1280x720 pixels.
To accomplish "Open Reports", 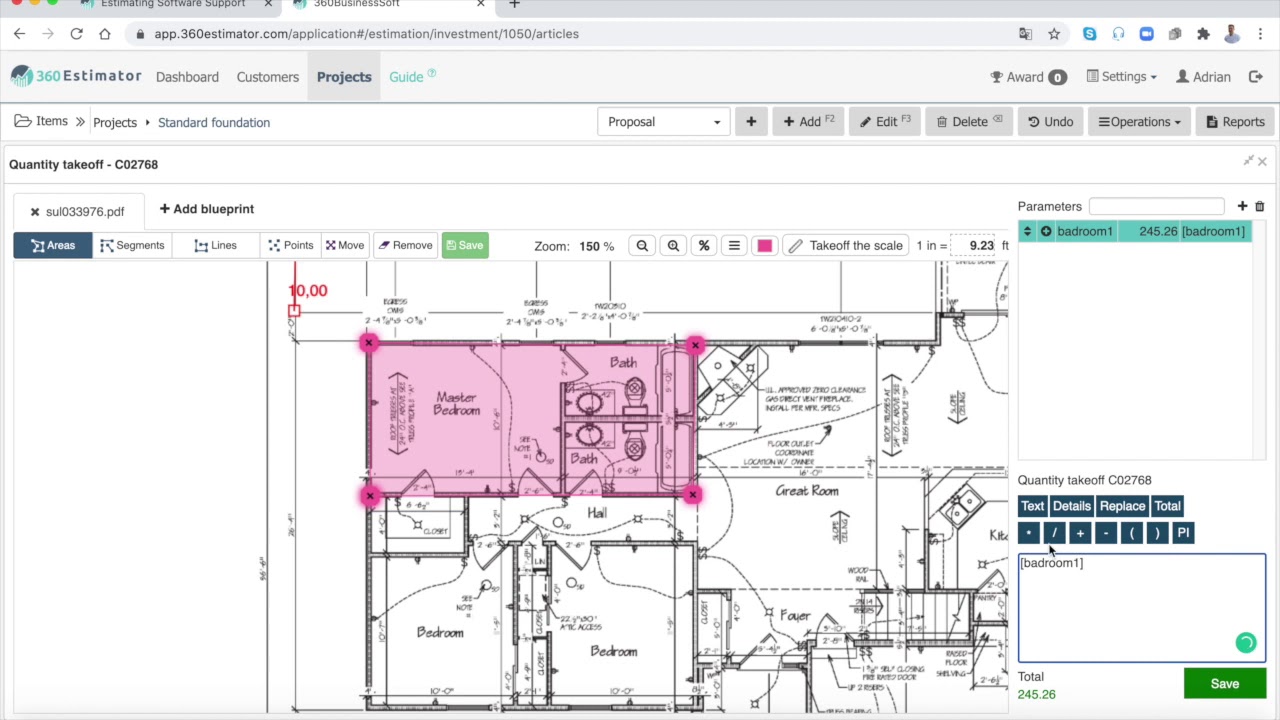I will [x=1235, y=122].
